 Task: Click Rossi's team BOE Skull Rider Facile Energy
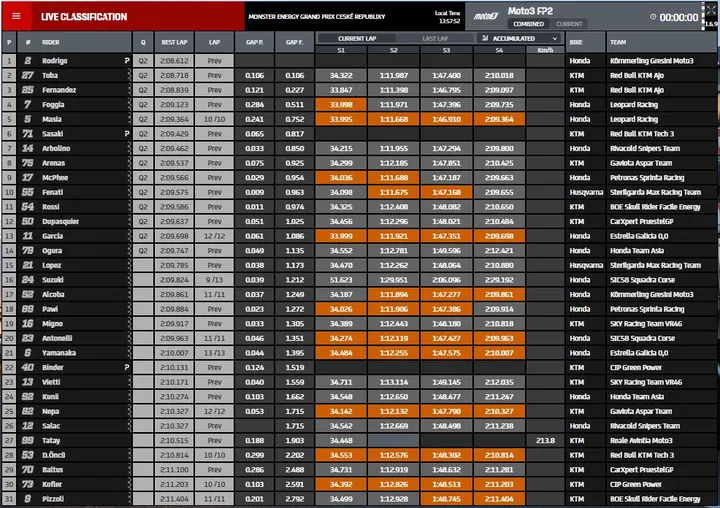655,207
